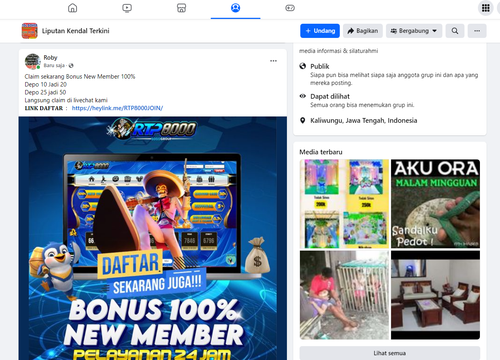Click the Publik privacy label
The image size is (500, 360).
click(320, 66)
